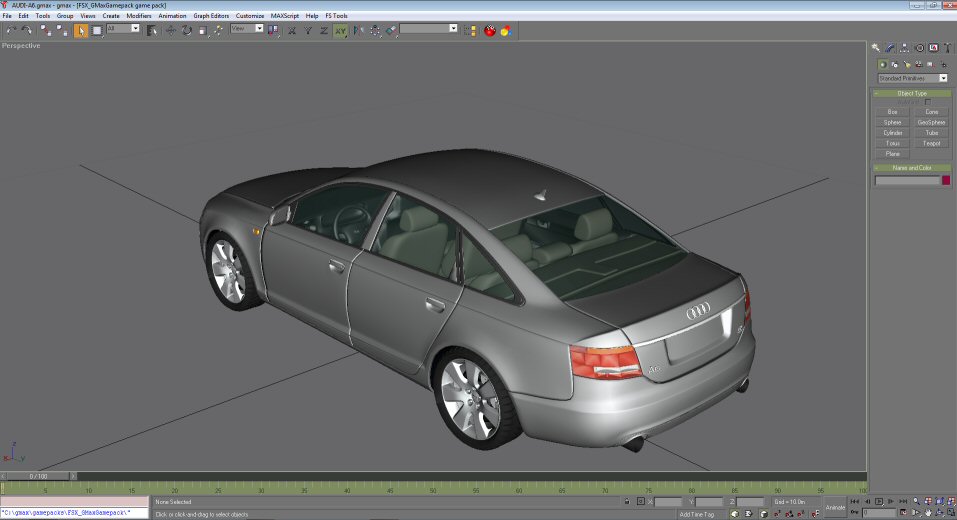Viewport: 957px width, 520px height.
Task: Click the Array tool icon
Action: (375, 31)
